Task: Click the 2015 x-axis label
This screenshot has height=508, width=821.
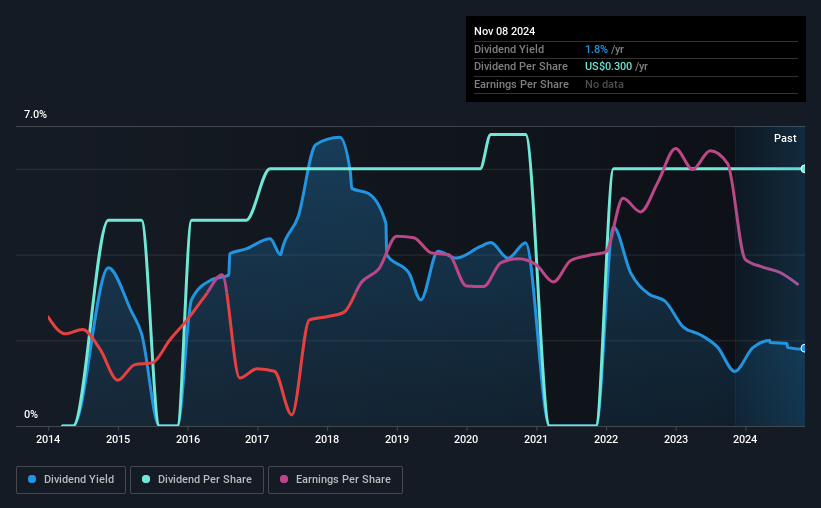Action: [118, 439]
